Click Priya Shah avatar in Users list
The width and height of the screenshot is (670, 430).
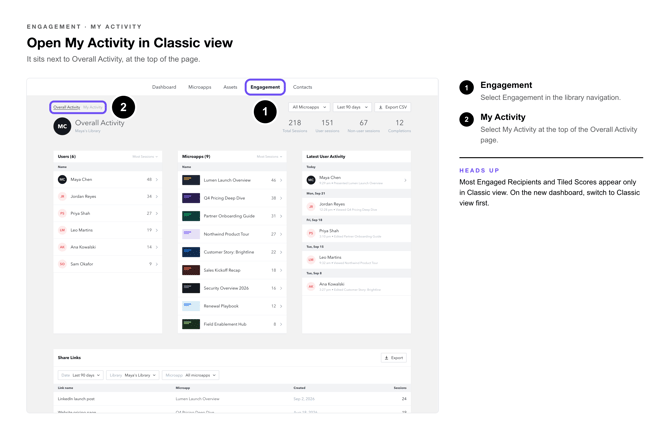tap(62, 213)
